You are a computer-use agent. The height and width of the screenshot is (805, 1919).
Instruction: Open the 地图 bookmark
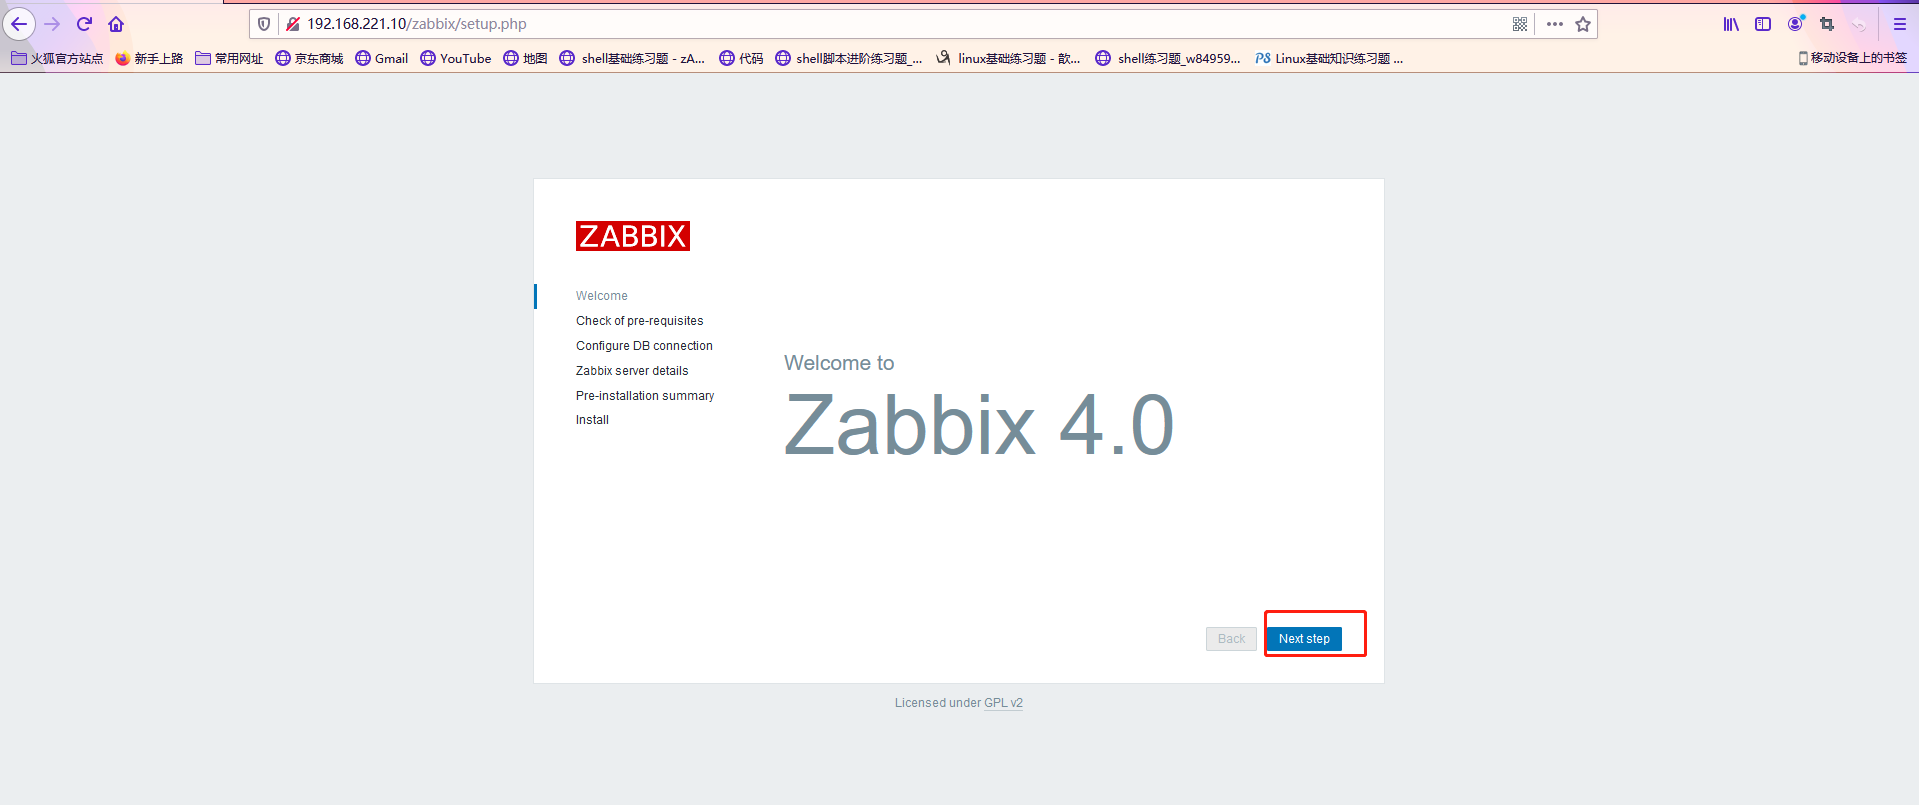tap(525, 58)
